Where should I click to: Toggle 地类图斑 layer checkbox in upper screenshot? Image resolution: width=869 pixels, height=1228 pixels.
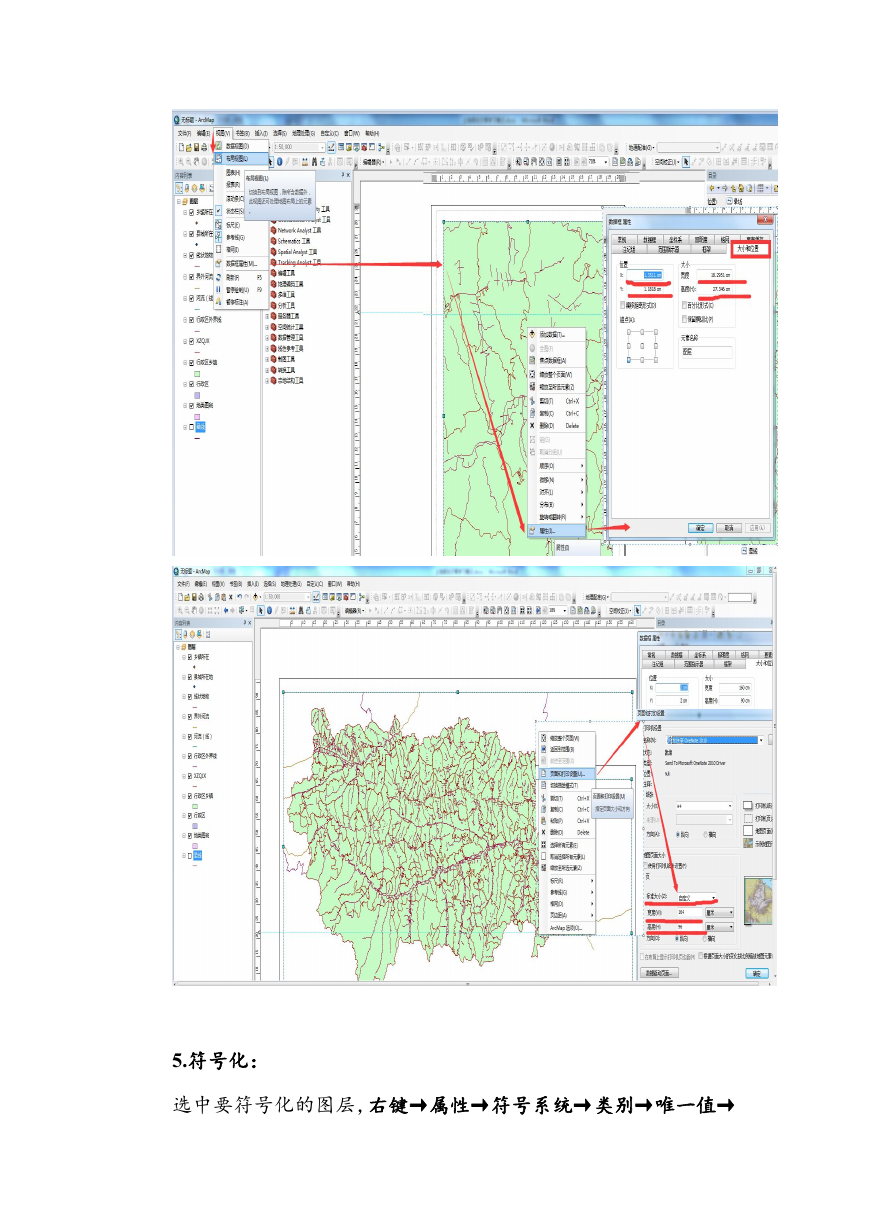191,405
